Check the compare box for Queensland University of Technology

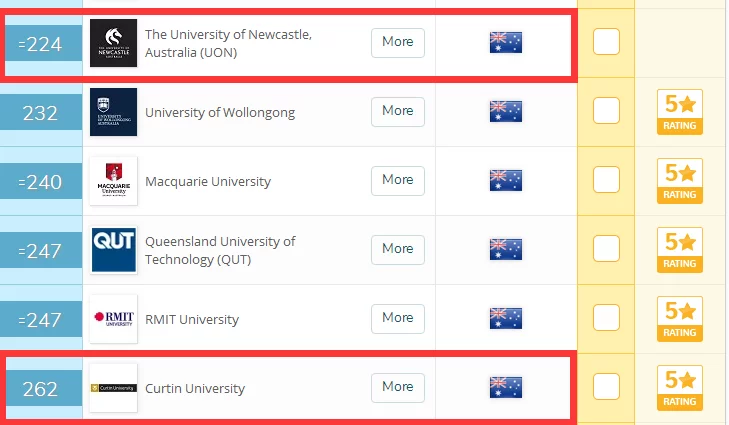click(x=606, y=250)
